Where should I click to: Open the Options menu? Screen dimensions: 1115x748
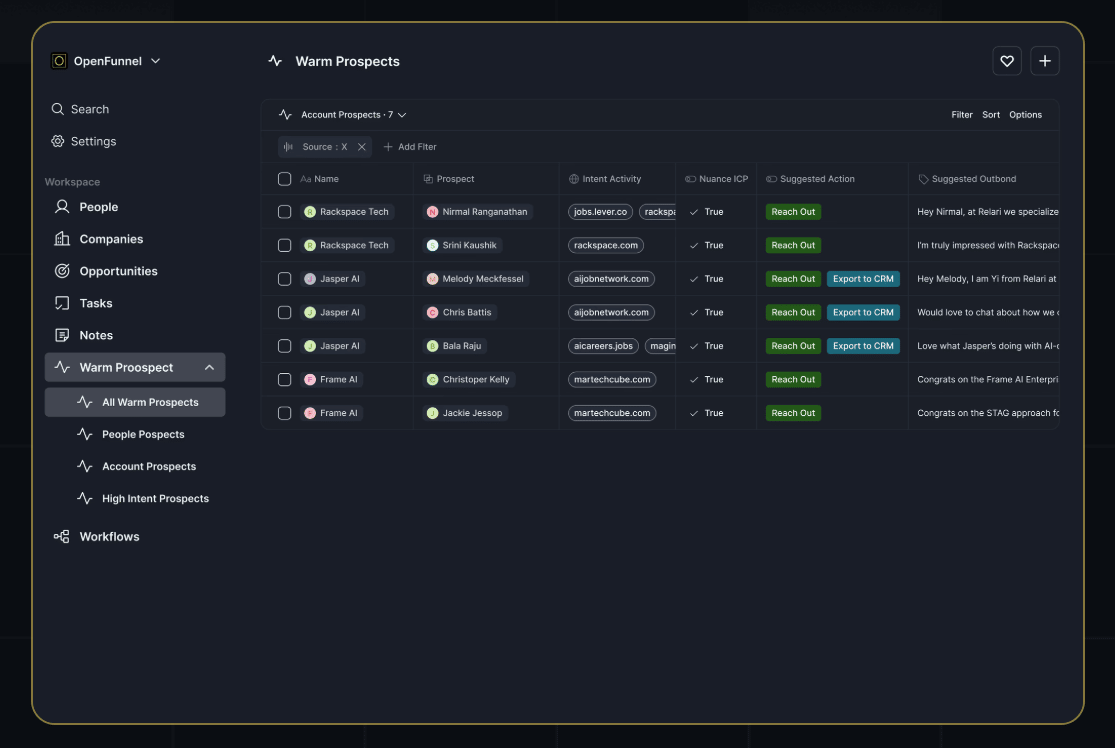[x=1025, y=114]
